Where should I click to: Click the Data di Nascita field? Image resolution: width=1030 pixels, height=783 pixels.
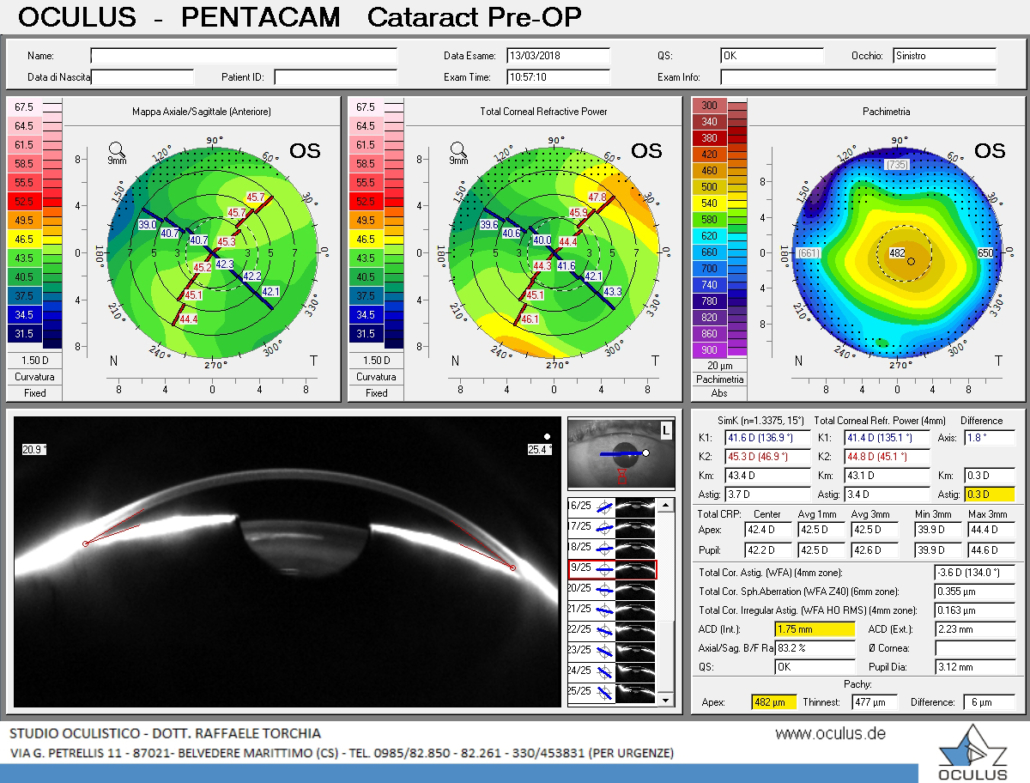click(x=143, y=77)
